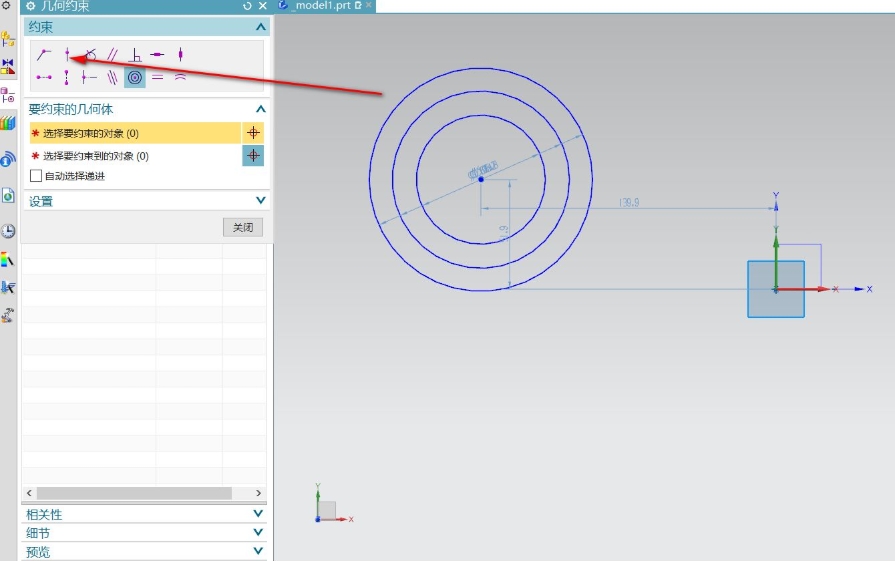Pick the Perpendicular constraint icon
The height and width of the screenshot is (561, 895).
tap(135, 55)
